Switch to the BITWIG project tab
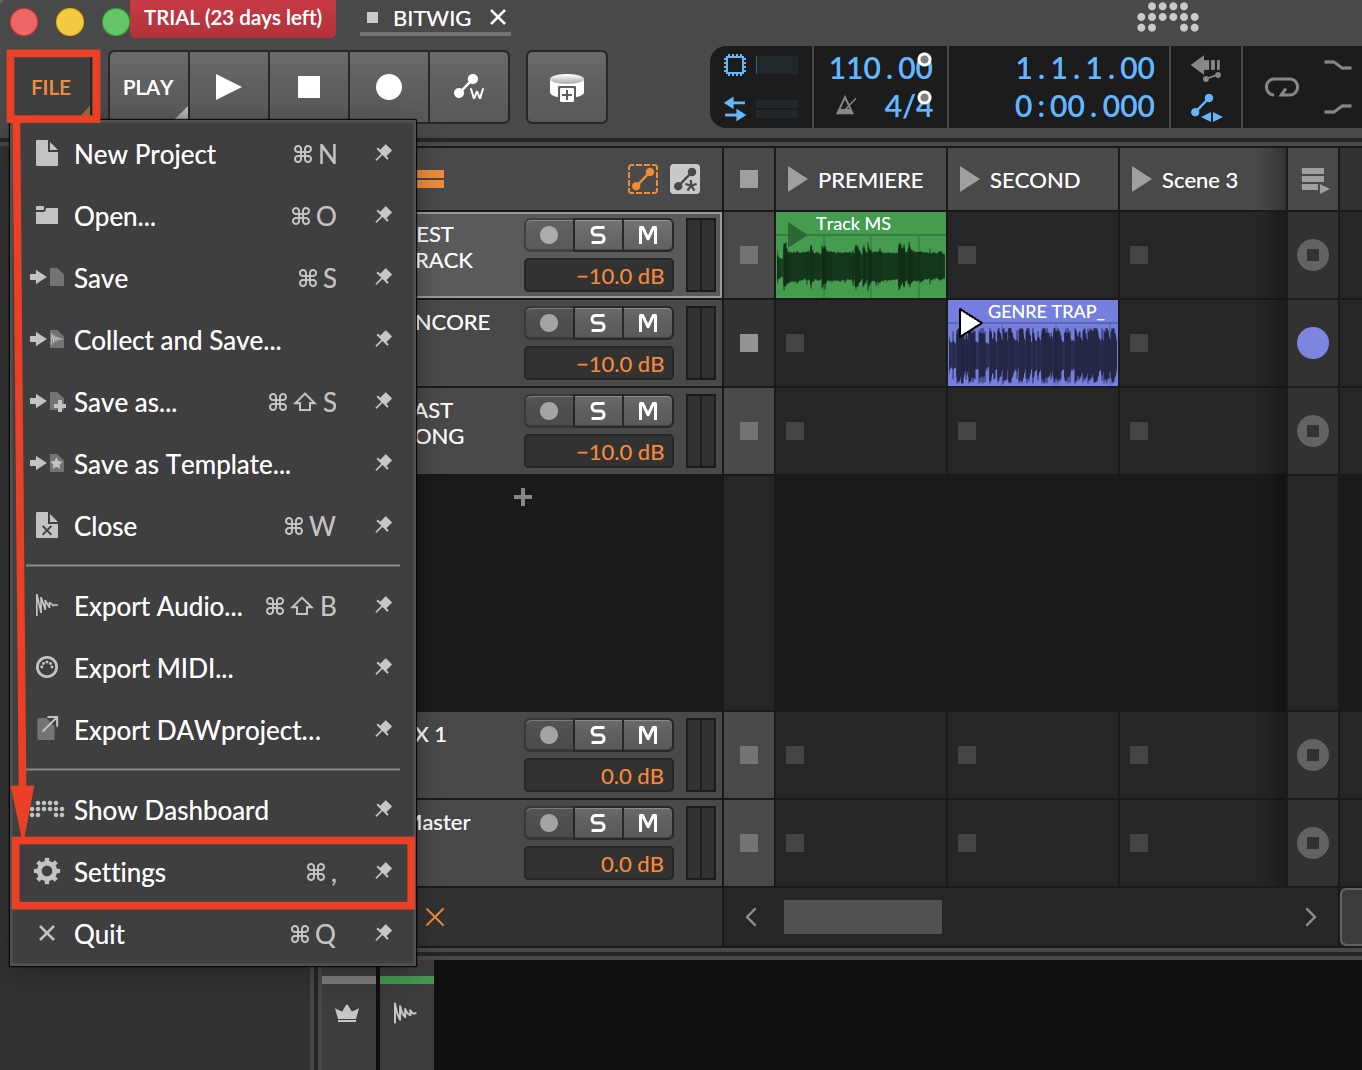Viewport: 1362px width, 1070px height. pyautogui.click(x=432, y=18)
